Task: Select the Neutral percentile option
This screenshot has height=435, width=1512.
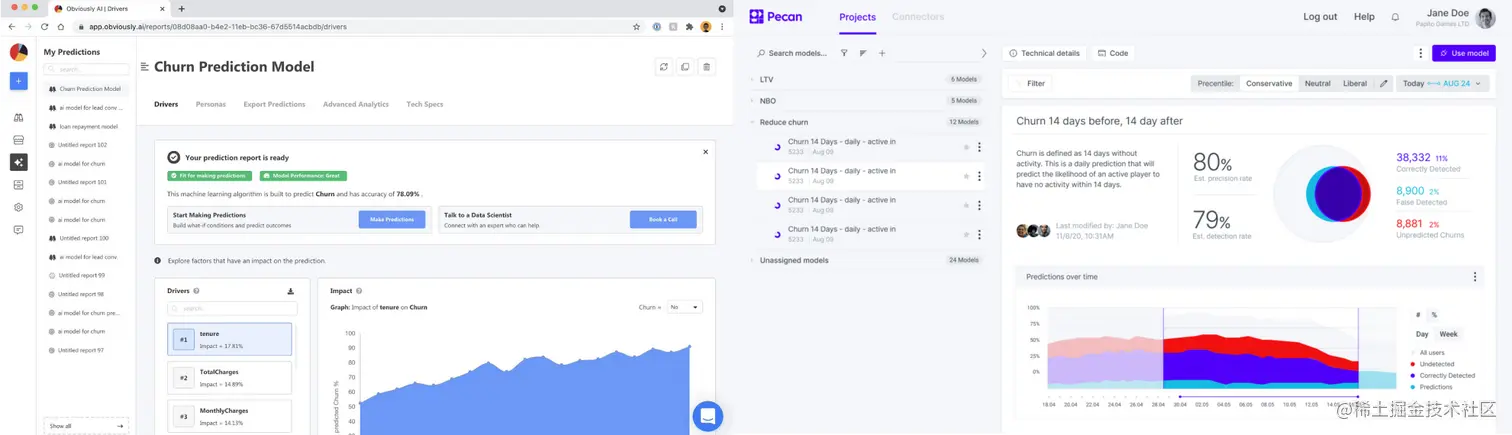Action: pyautogui.click(x=1317, y=84)
